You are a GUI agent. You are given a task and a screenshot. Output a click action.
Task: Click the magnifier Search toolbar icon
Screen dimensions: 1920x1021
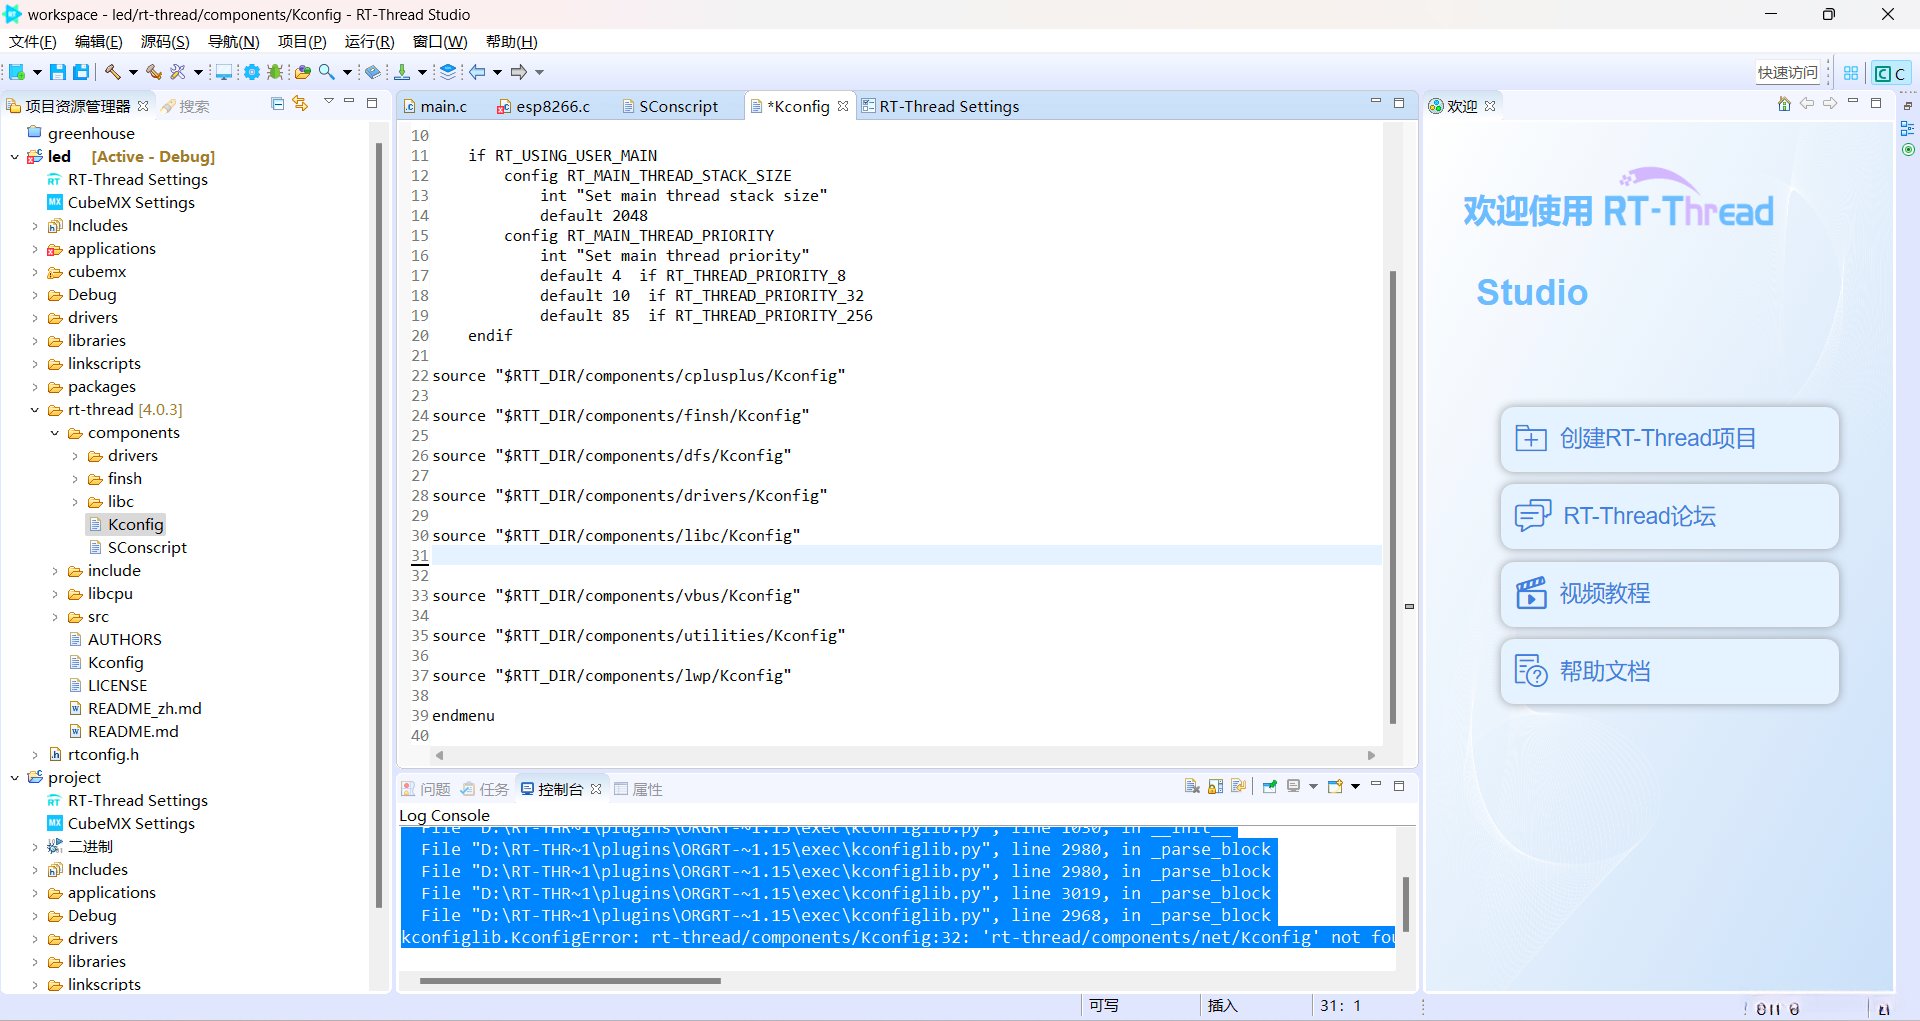pyautogui.click(x=327, y=72)
